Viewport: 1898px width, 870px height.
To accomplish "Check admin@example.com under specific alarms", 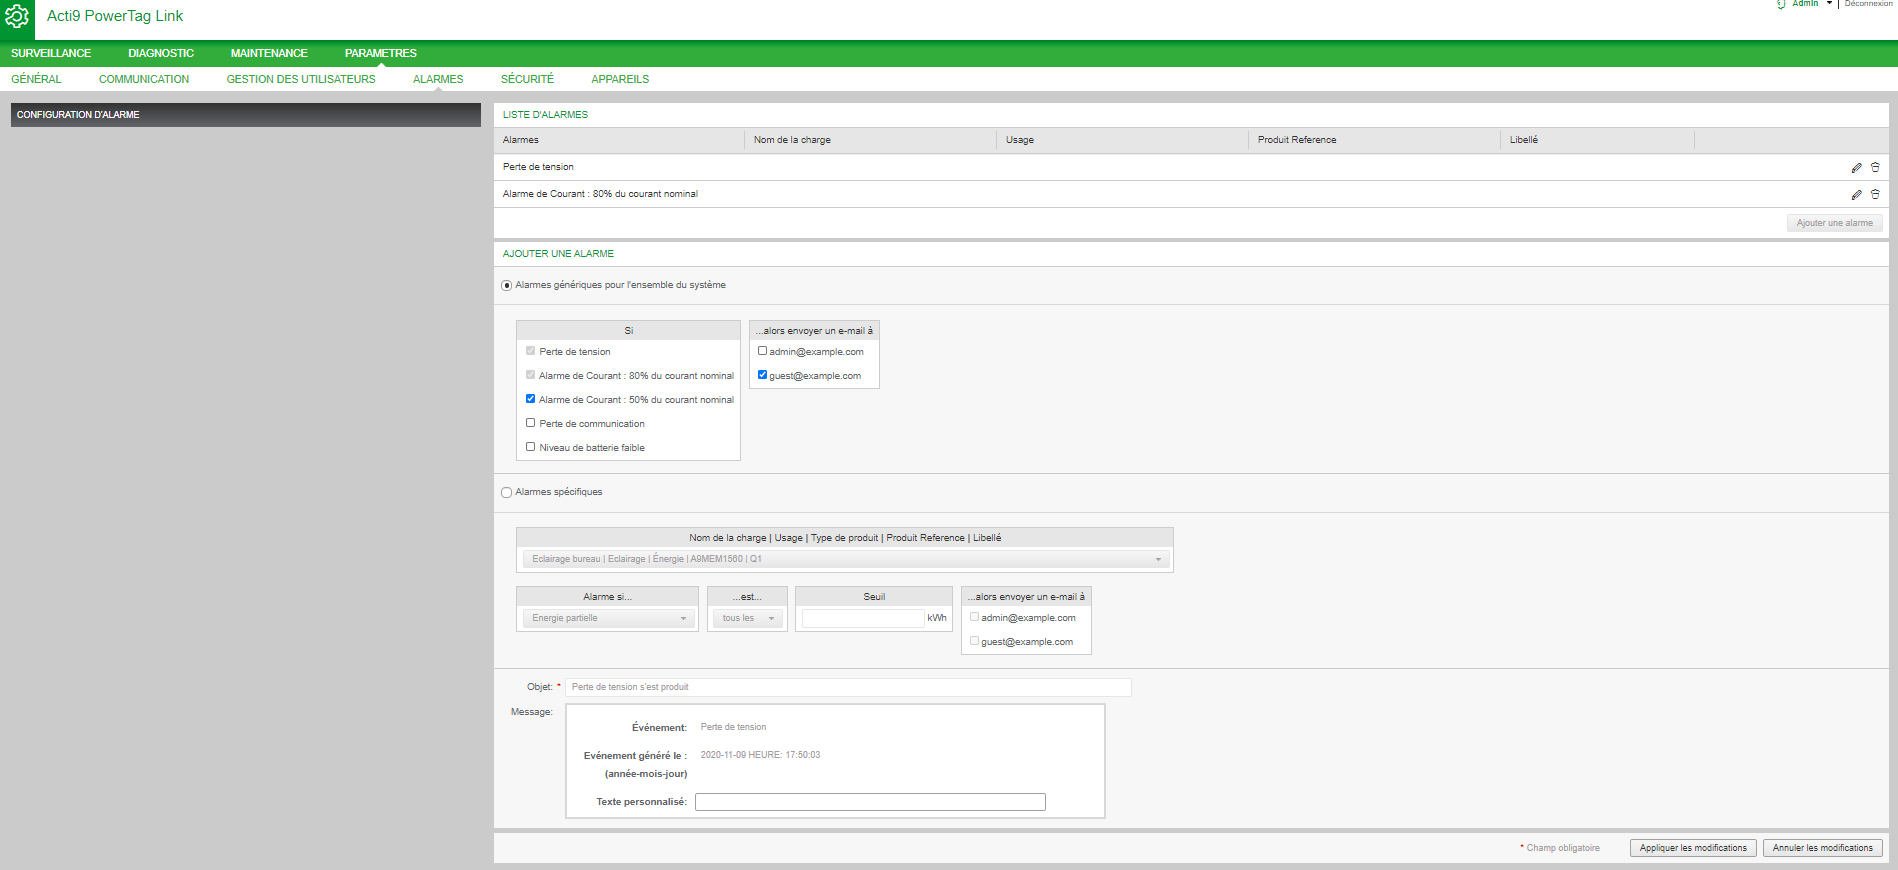I will [x=974, y=617].
